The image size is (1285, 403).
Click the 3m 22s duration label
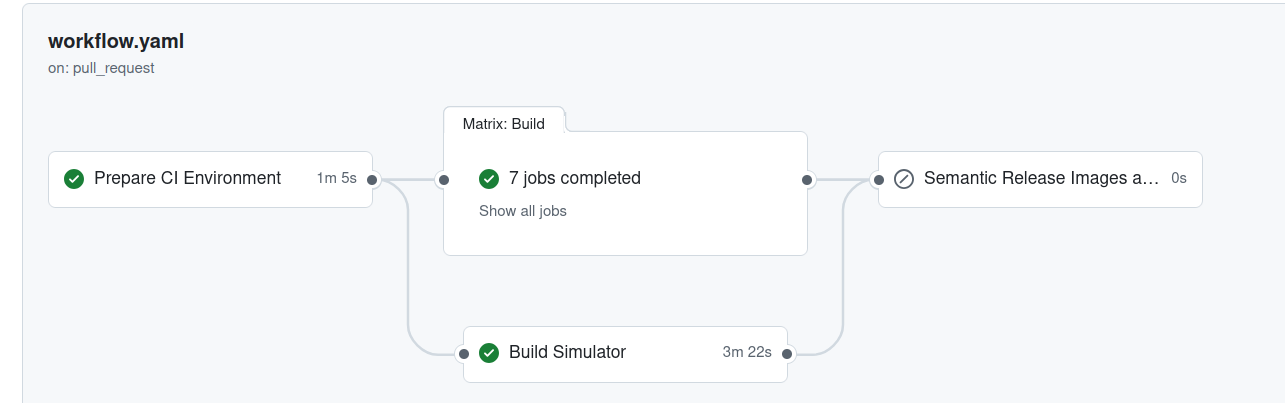pyautogui.click(x=747, y=353)
